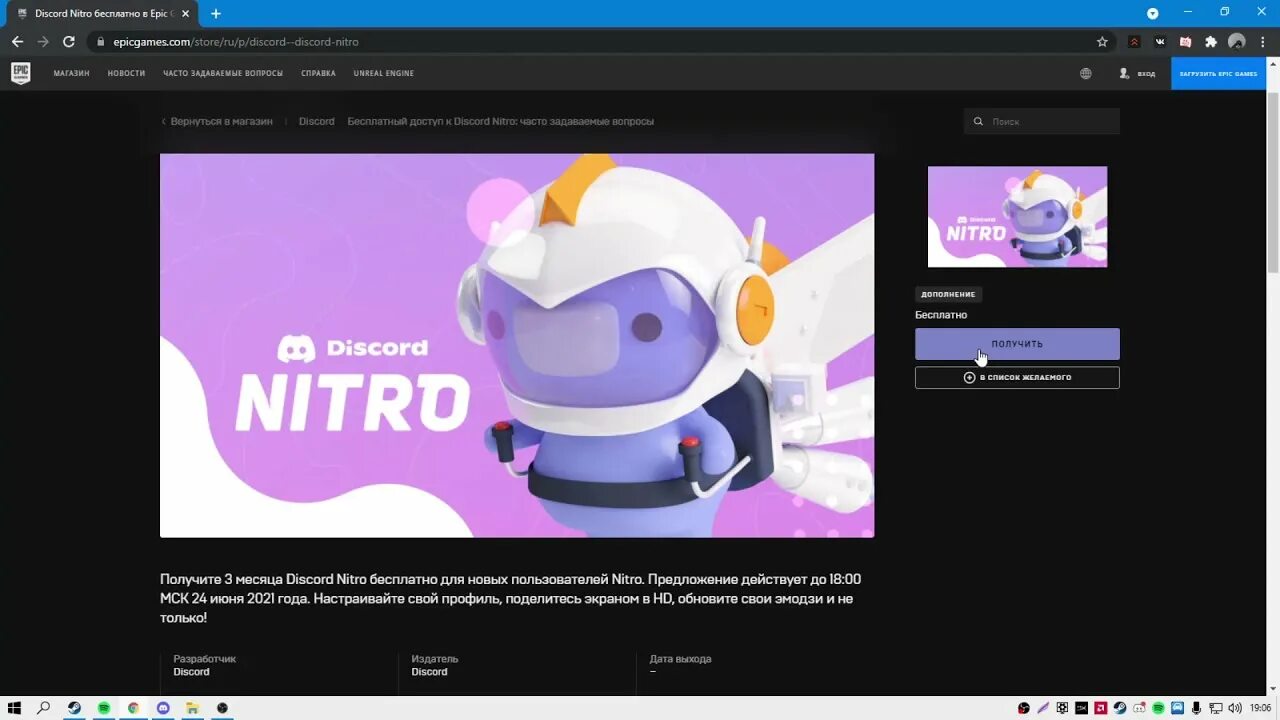Click the red chevron extension icon
The height and width of the screenshot is (720, 1280).
(x=1134, y=42)
